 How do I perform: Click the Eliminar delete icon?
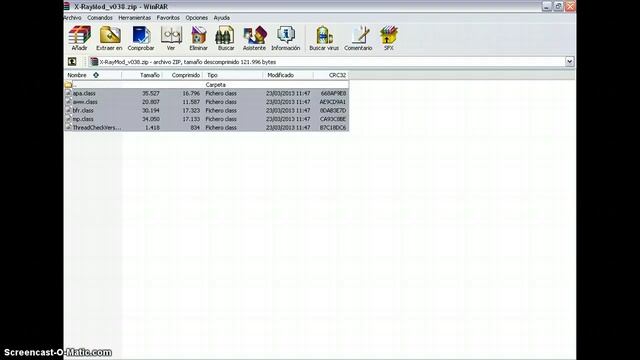click(x=198, y=36)
